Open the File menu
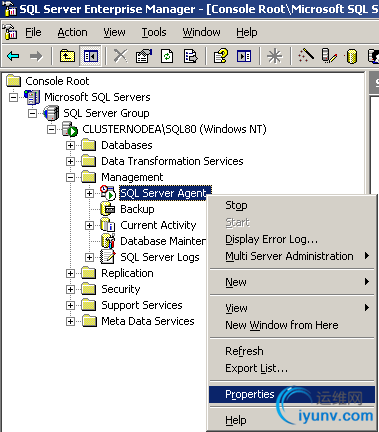The image size is (379, 432). (33, 32)
